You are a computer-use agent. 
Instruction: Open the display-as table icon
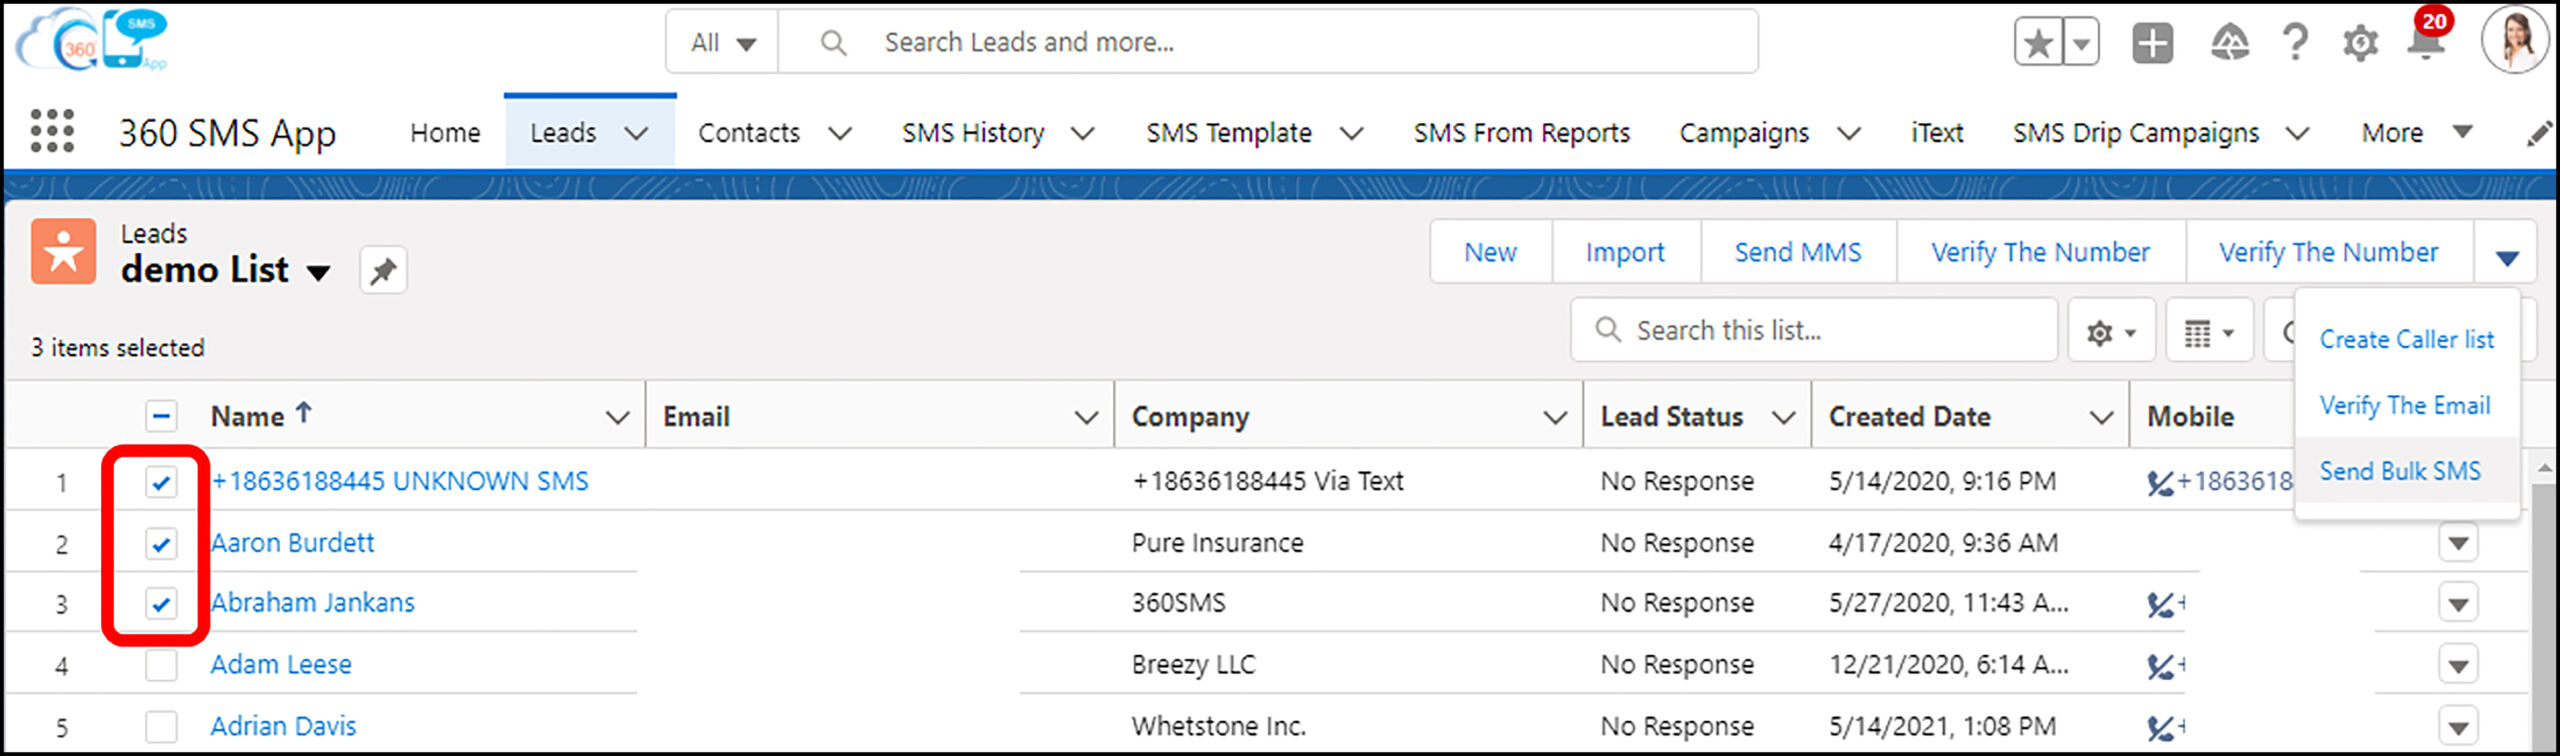(2209, 331)
